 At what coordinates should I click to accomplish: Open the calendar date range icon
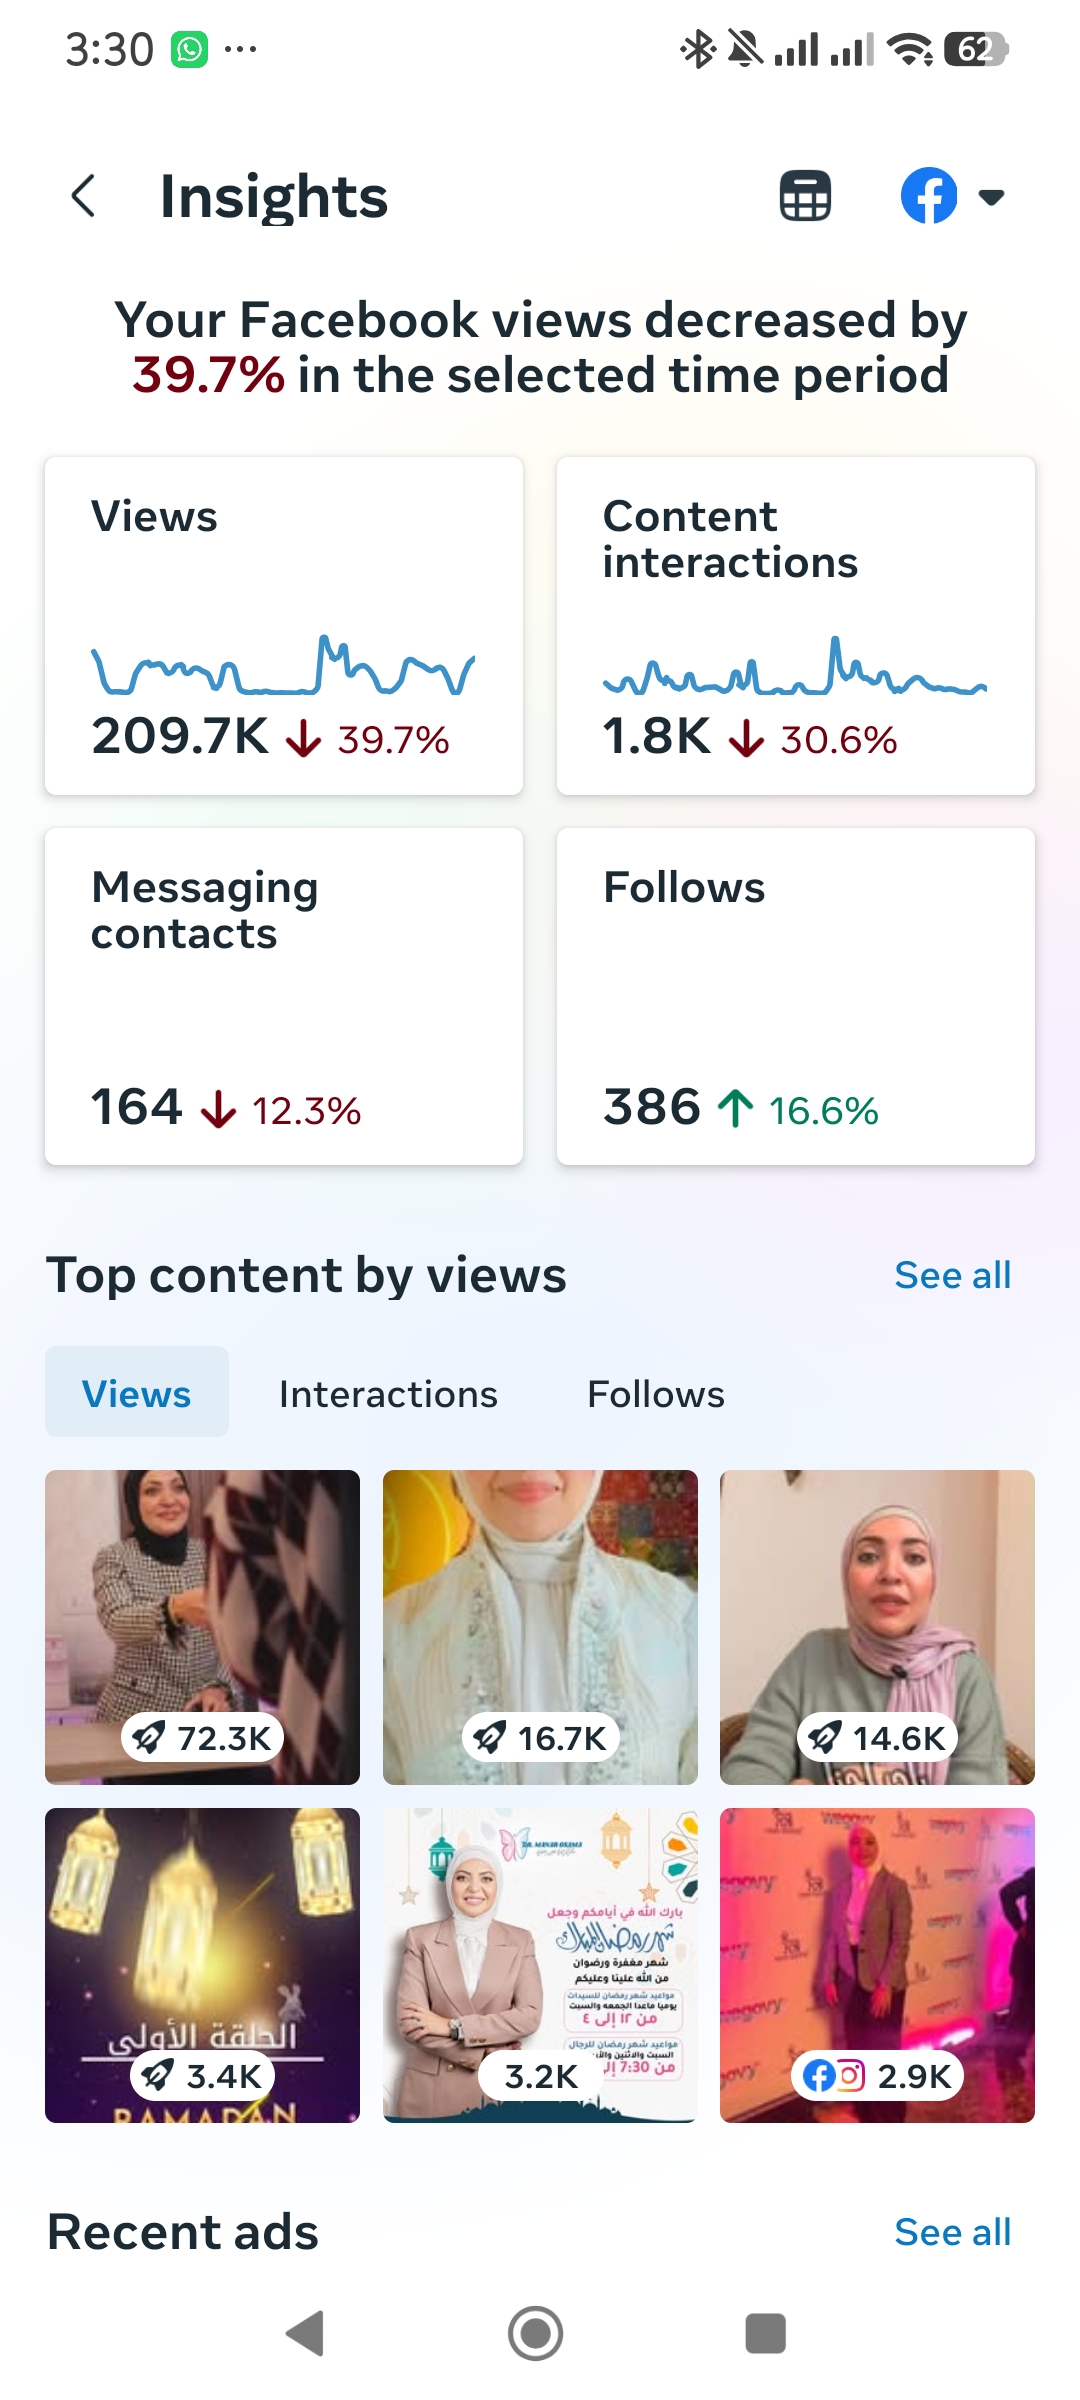pos(805,196)
